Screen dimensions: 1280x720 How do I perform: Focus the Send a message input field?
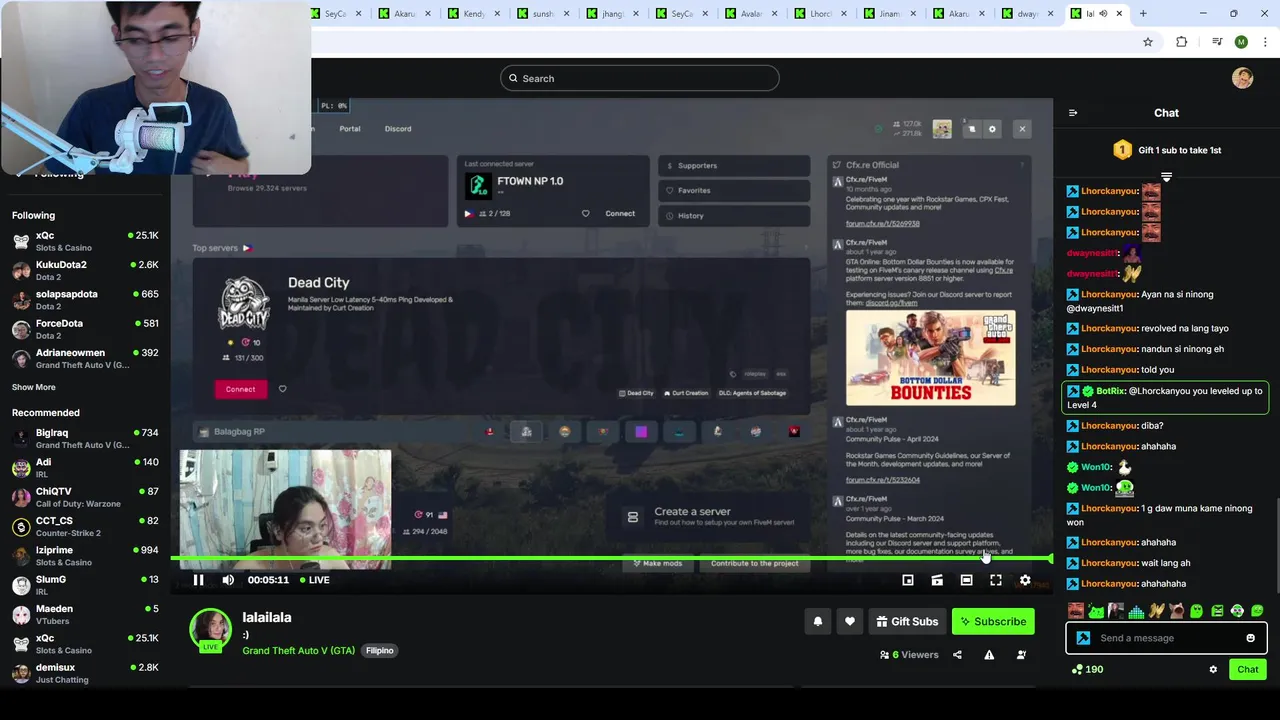point(1165,638)
